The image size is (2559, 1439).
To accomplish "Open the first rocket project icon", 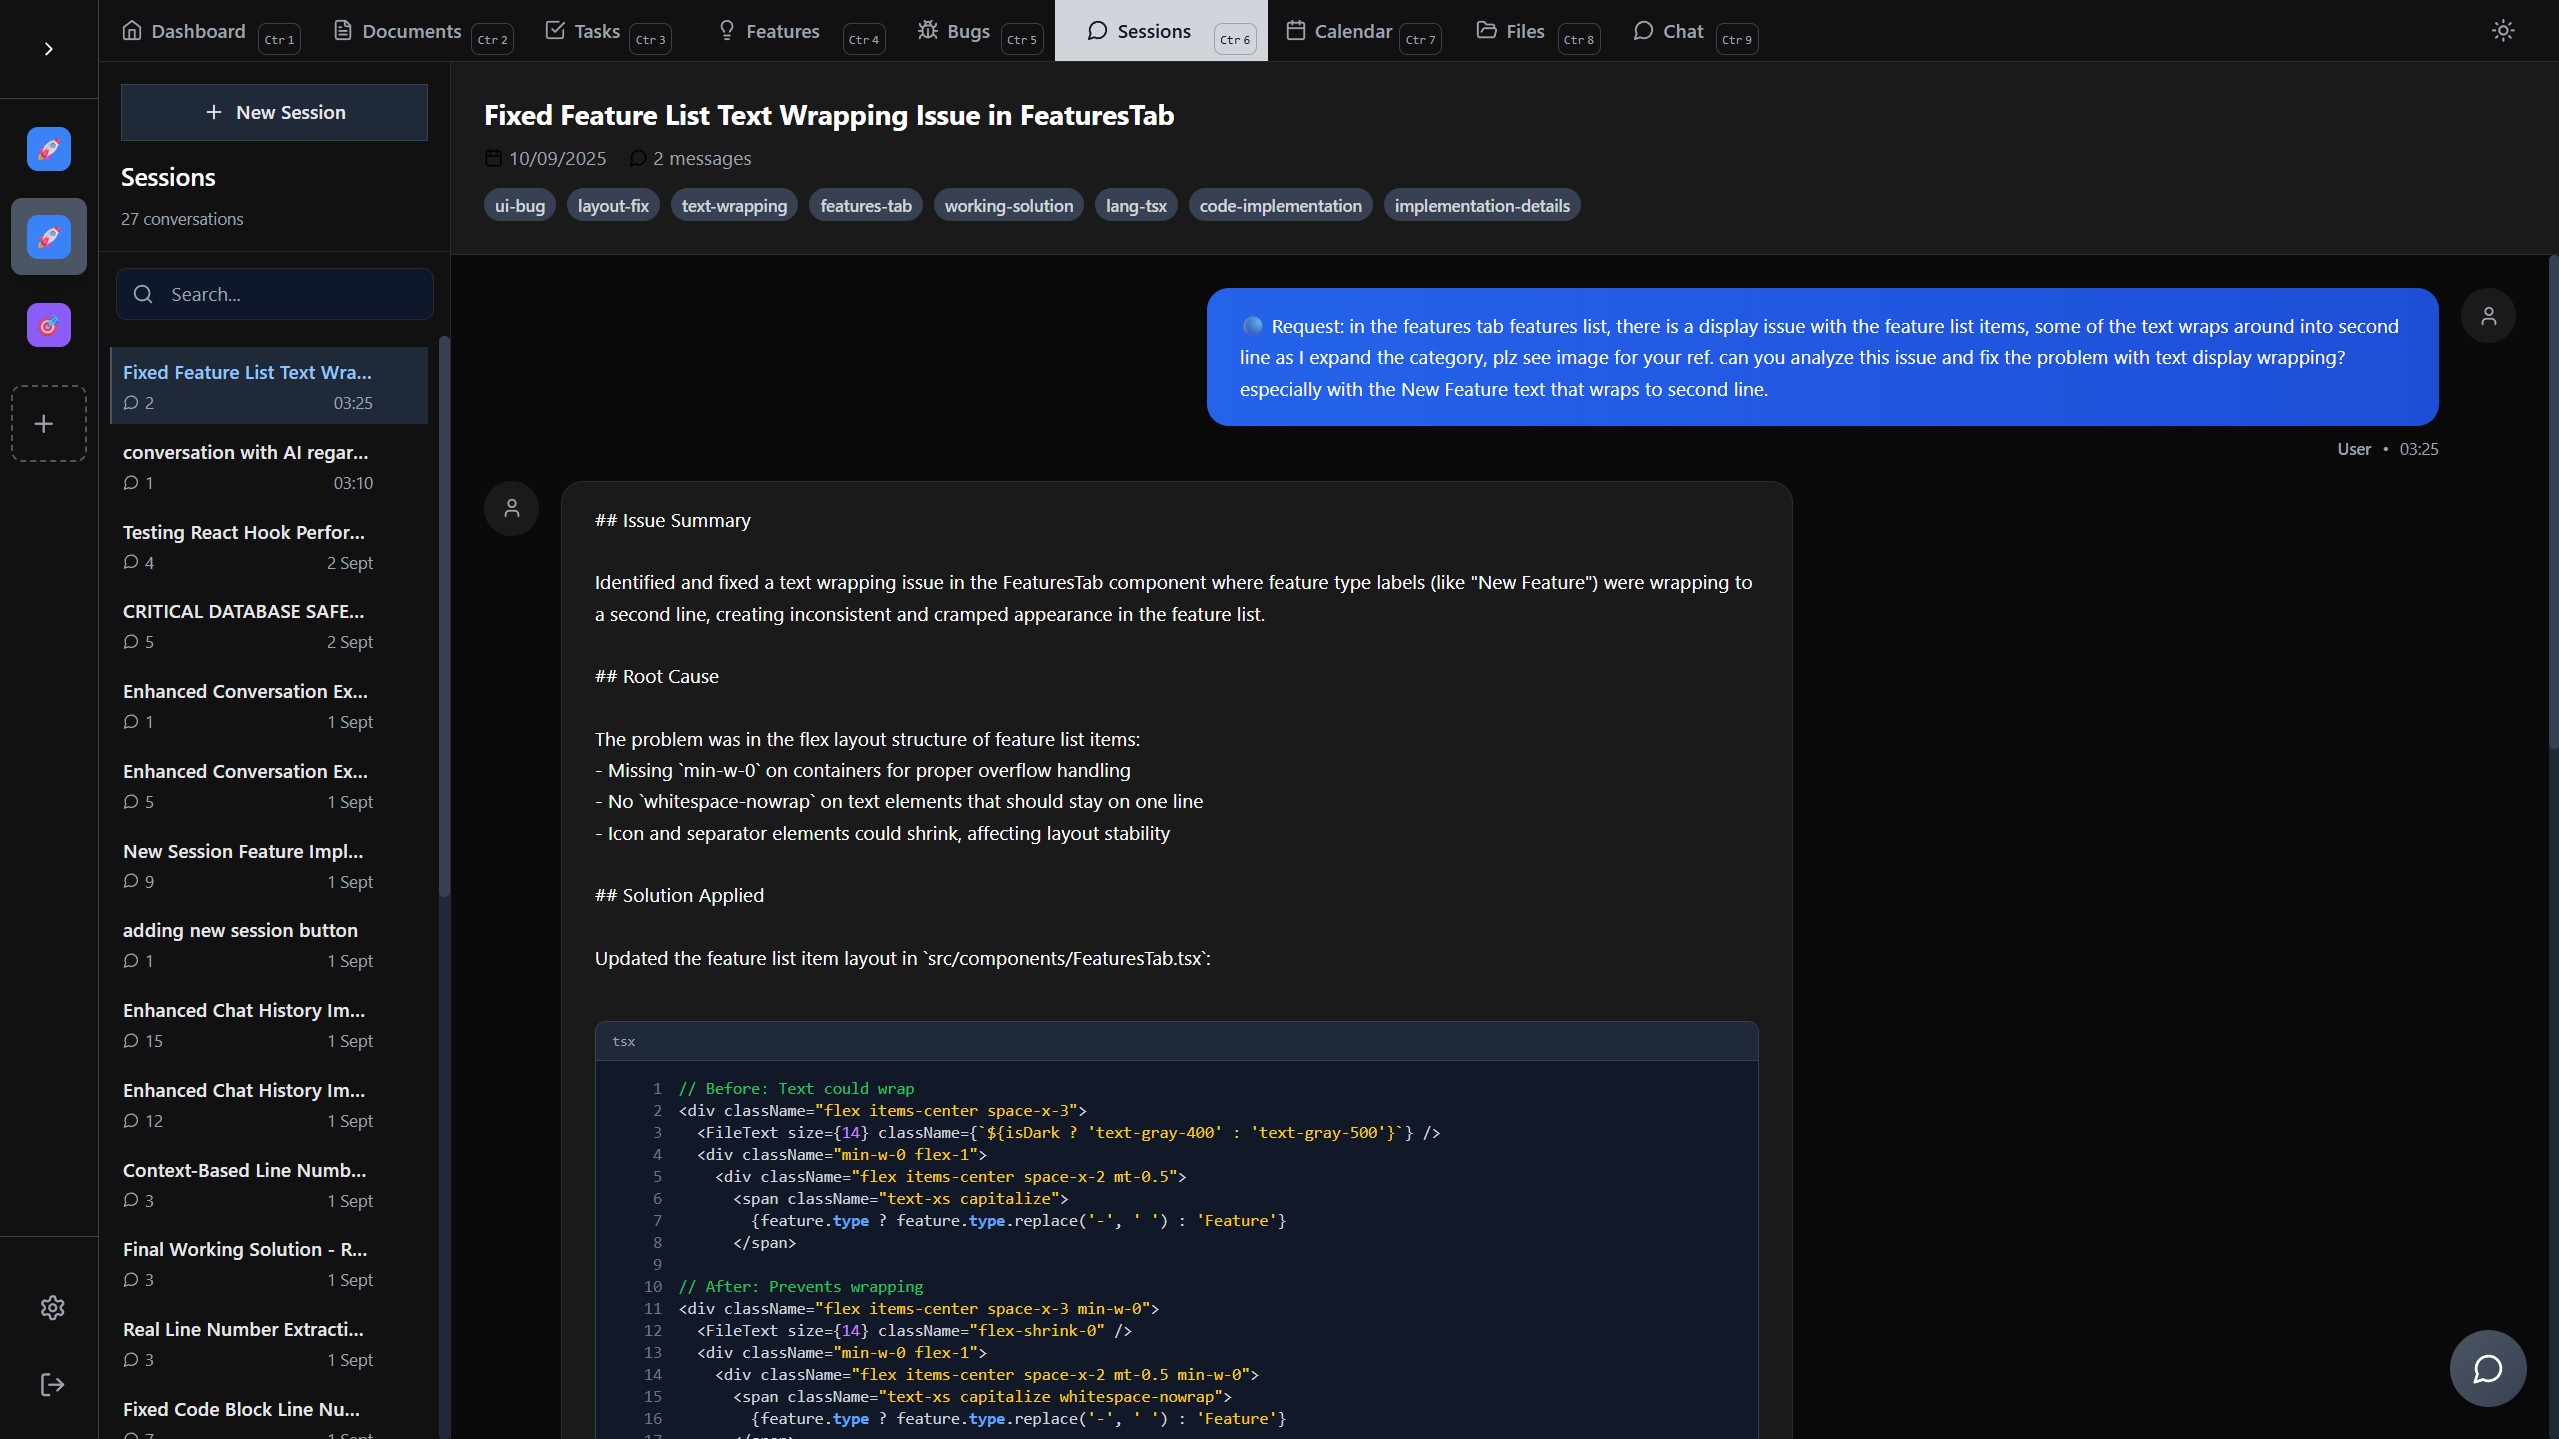I will (48, 149).
